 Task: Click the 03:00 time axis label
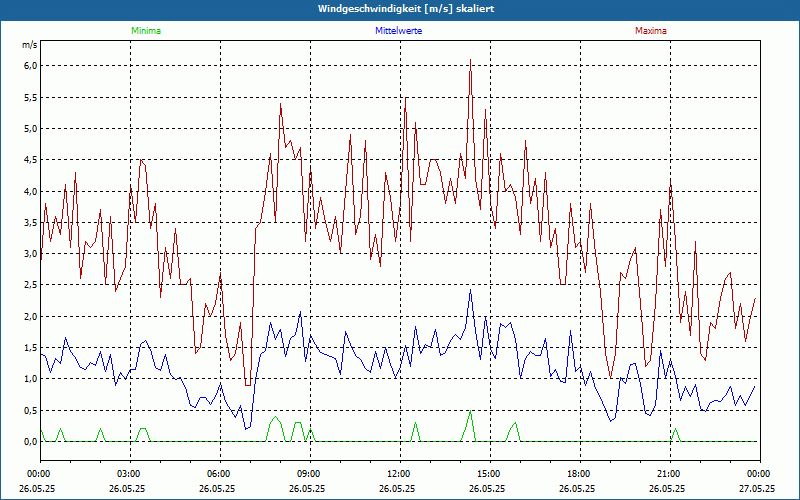(x=129, y=474)
